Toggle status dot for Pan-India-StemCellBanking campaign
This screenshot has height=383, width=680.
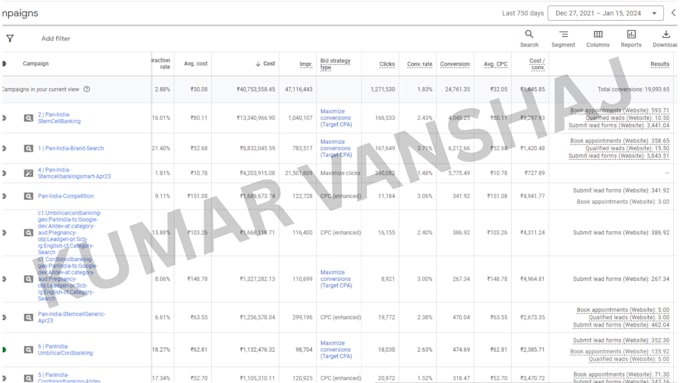pos(4,118)
